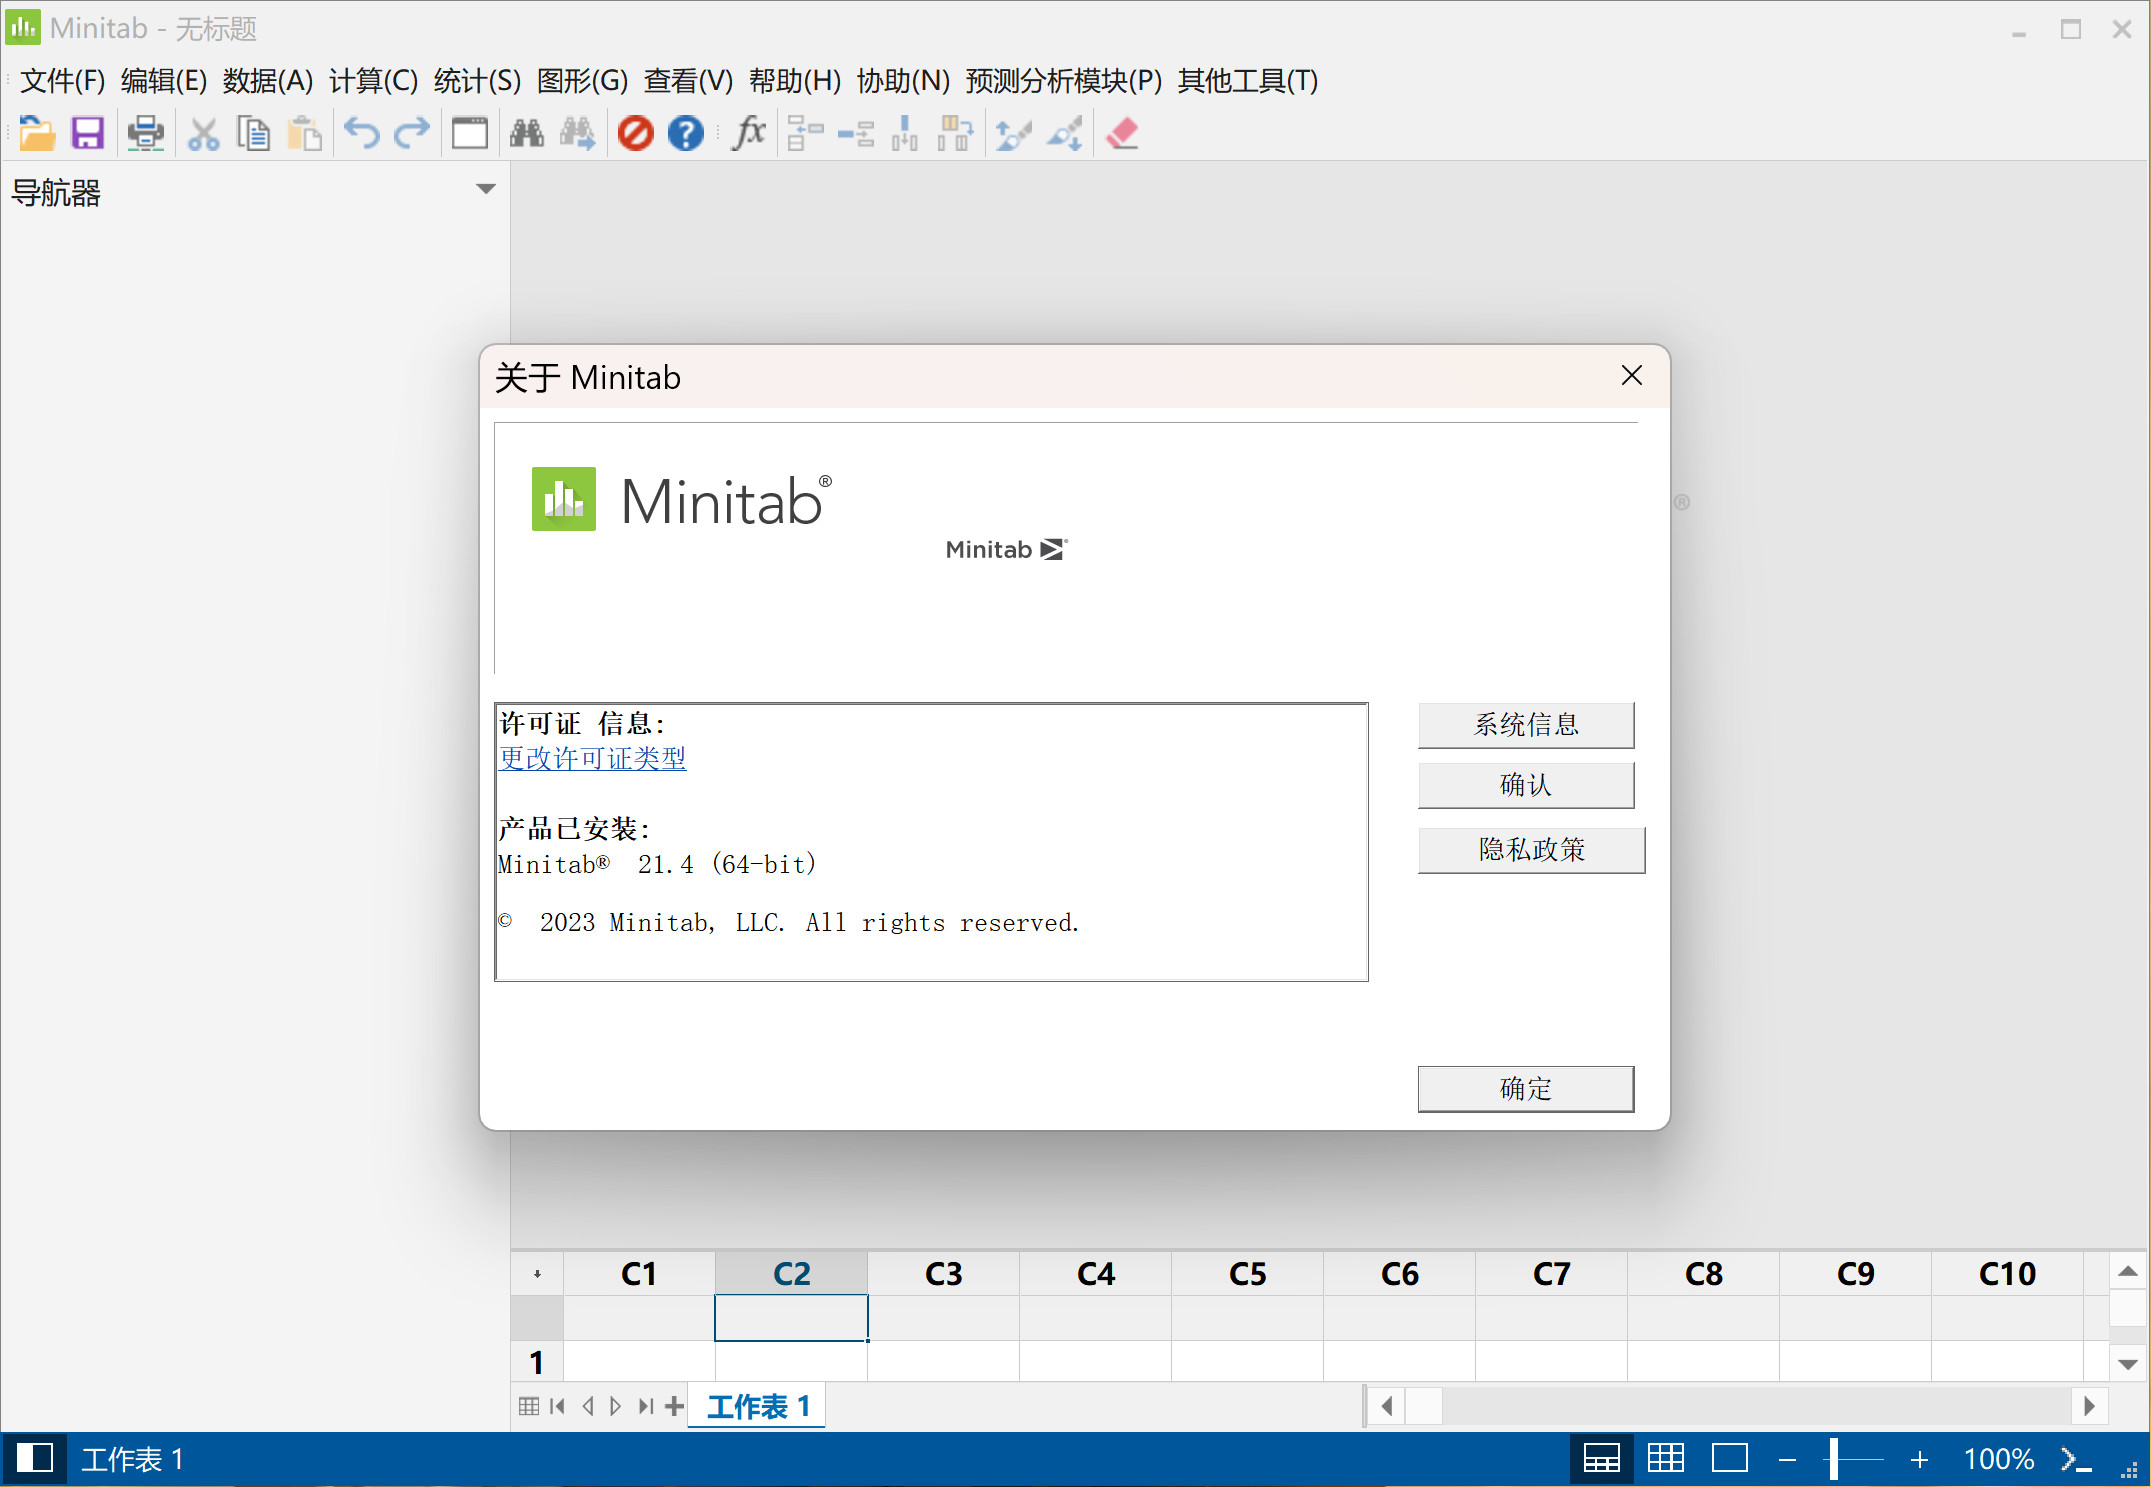Select the C1 column header
The image size is (2151, 1487).
tap(639, 1274)
